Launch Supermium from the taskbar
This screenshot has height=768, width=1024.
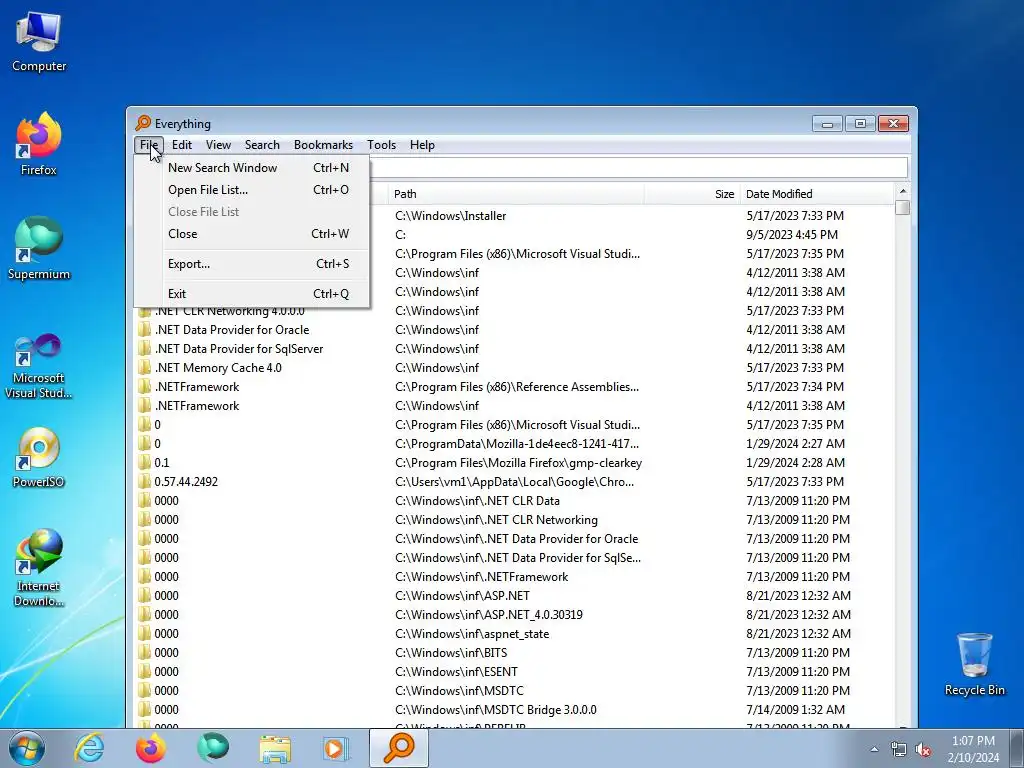point(213,748)
